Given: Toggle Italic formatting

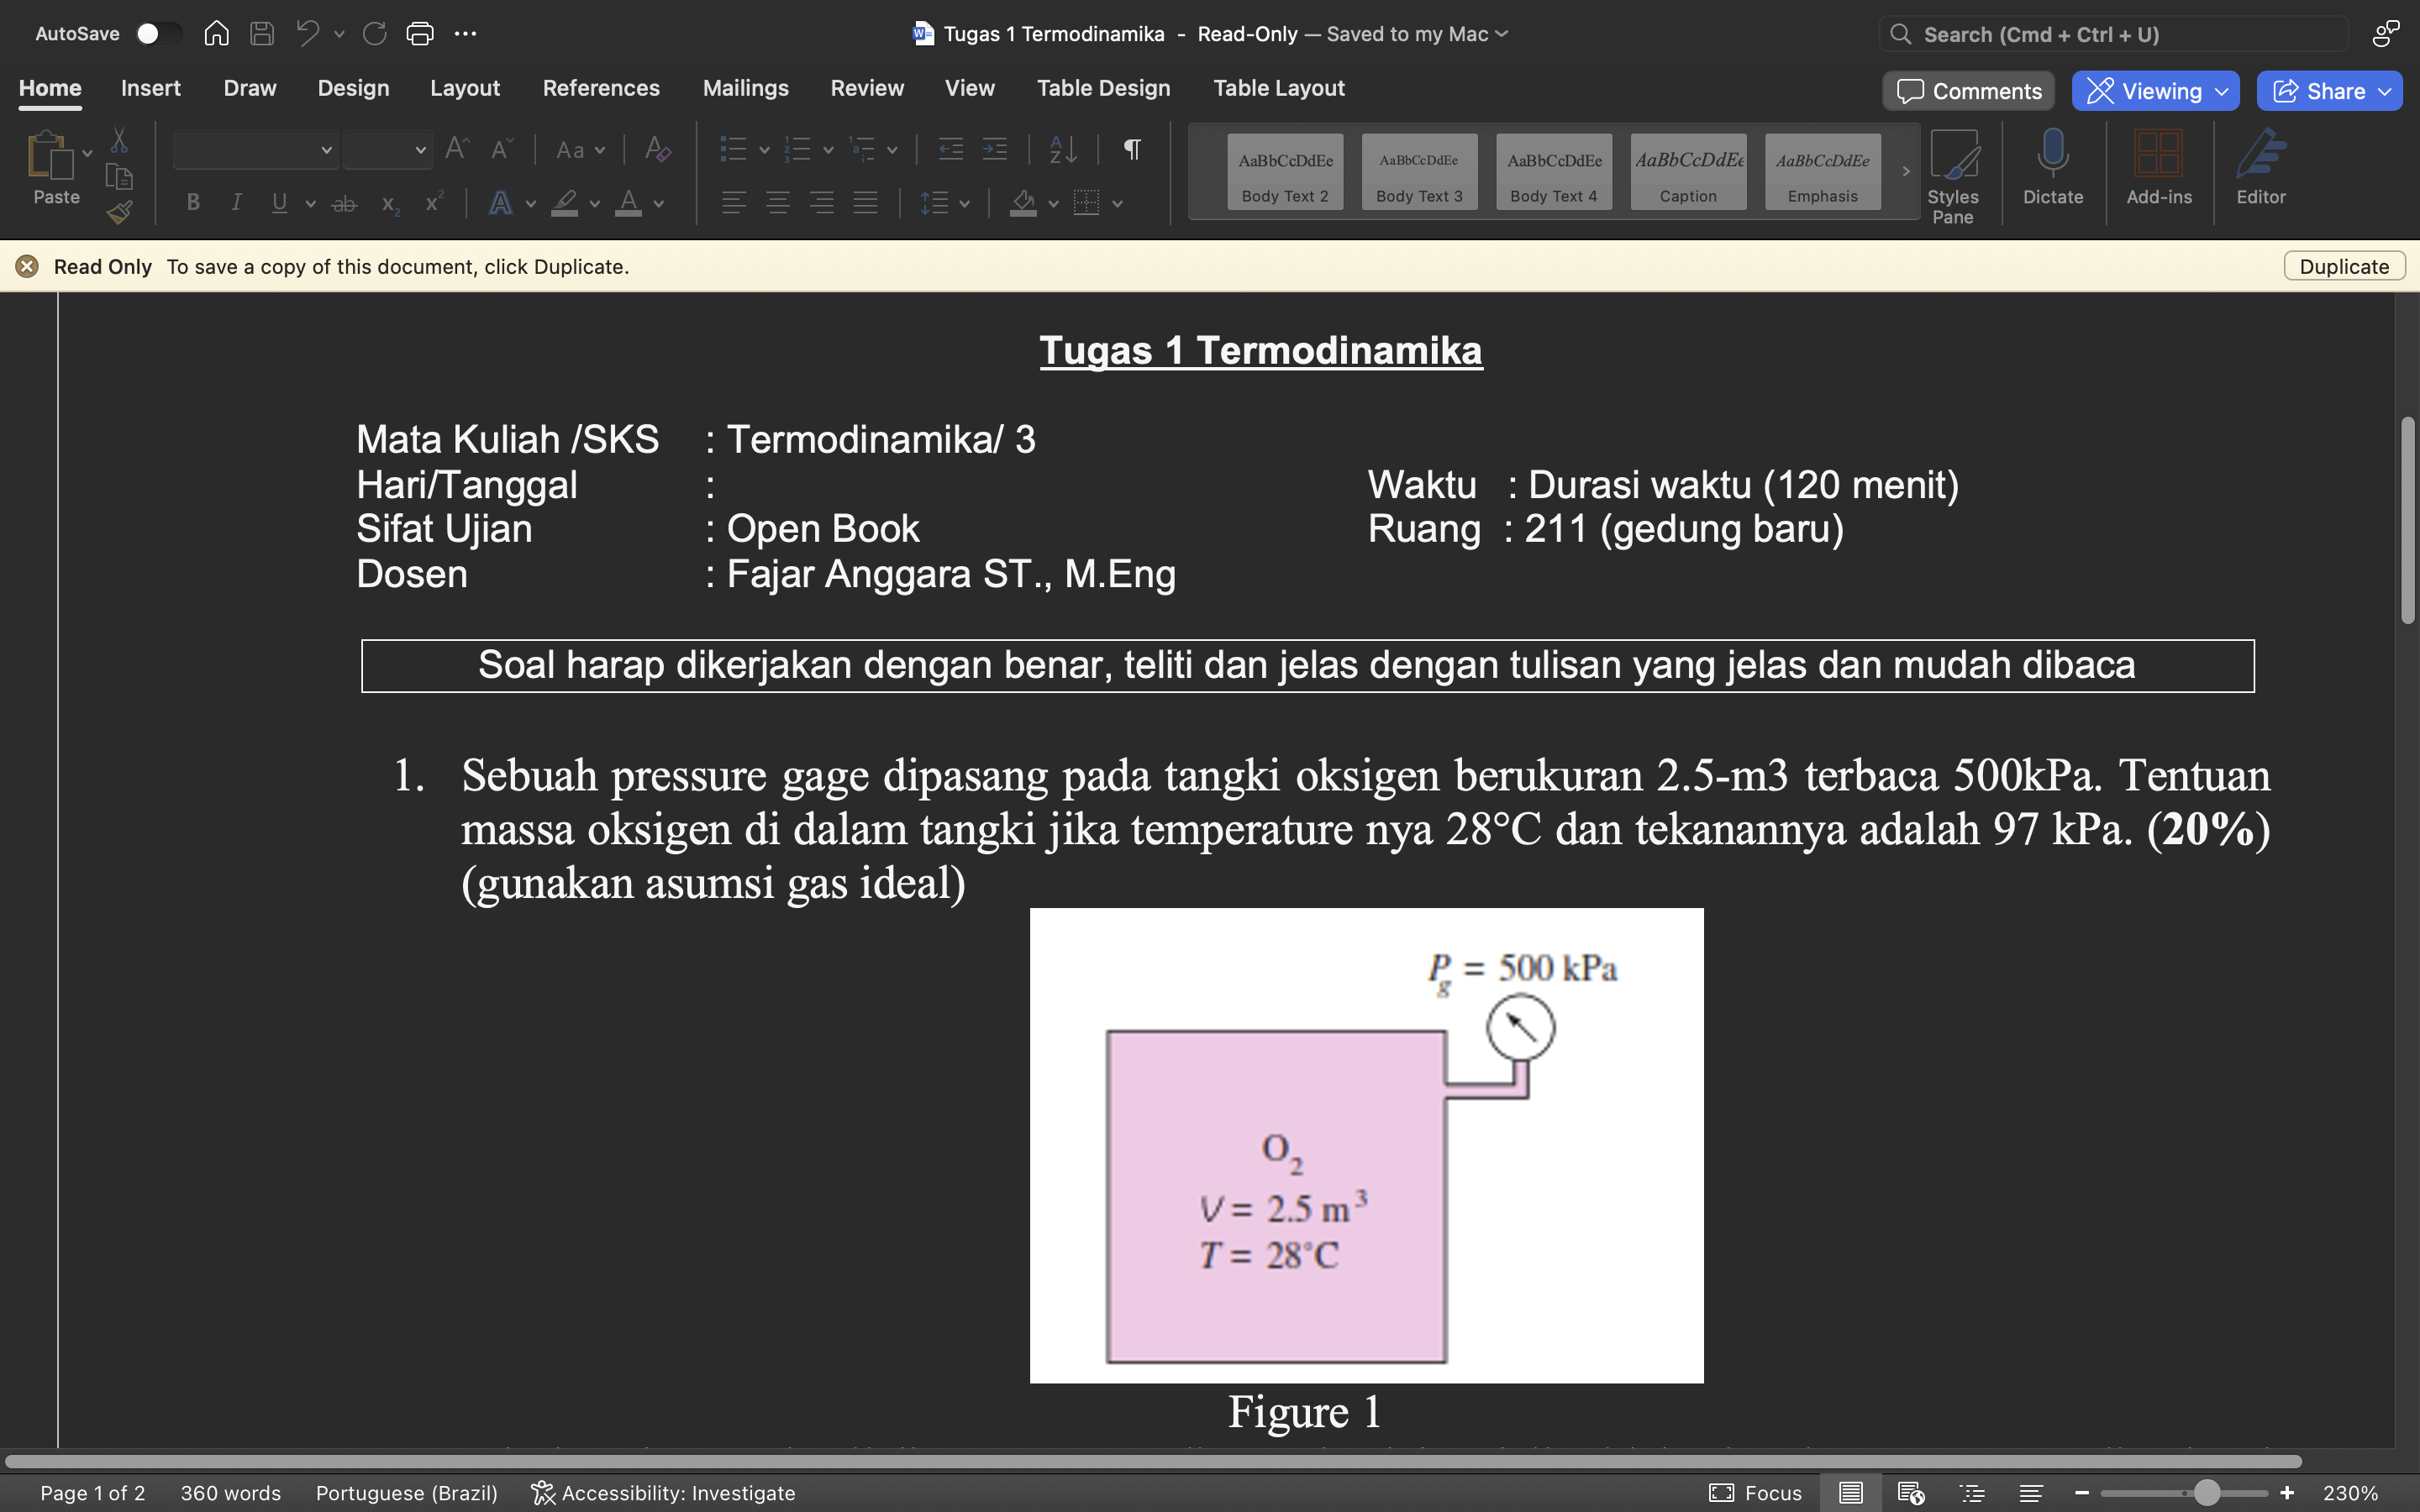Looking at the screenshot, I should pyautogui.click(x=236, y=203).
